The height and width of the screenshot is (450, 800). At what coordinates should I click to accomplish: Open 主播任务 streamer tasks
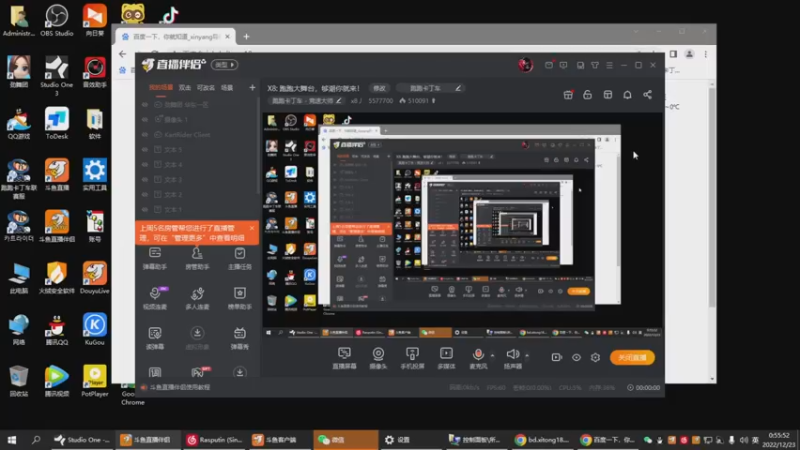[x=239, y=258]
